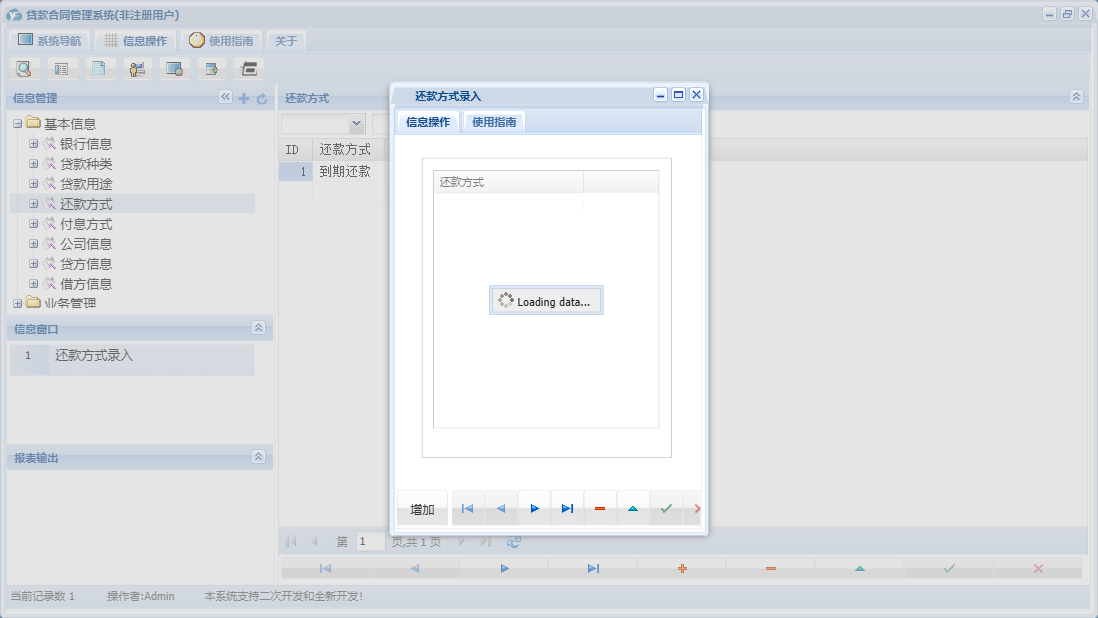This screenshot has width=1098, height=618.
Task: Maximize the 还款方式录入 dialog
Action: coord(678,94)
